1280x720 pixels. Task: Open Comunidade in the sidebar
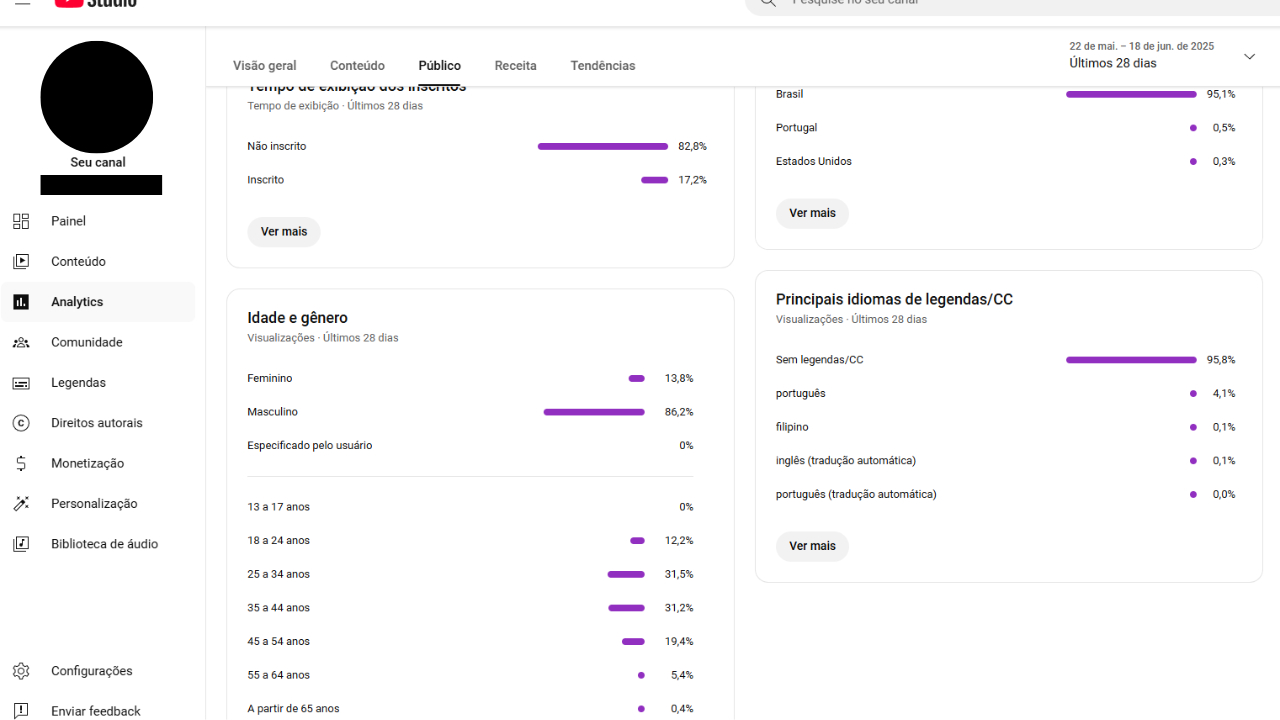98,342
